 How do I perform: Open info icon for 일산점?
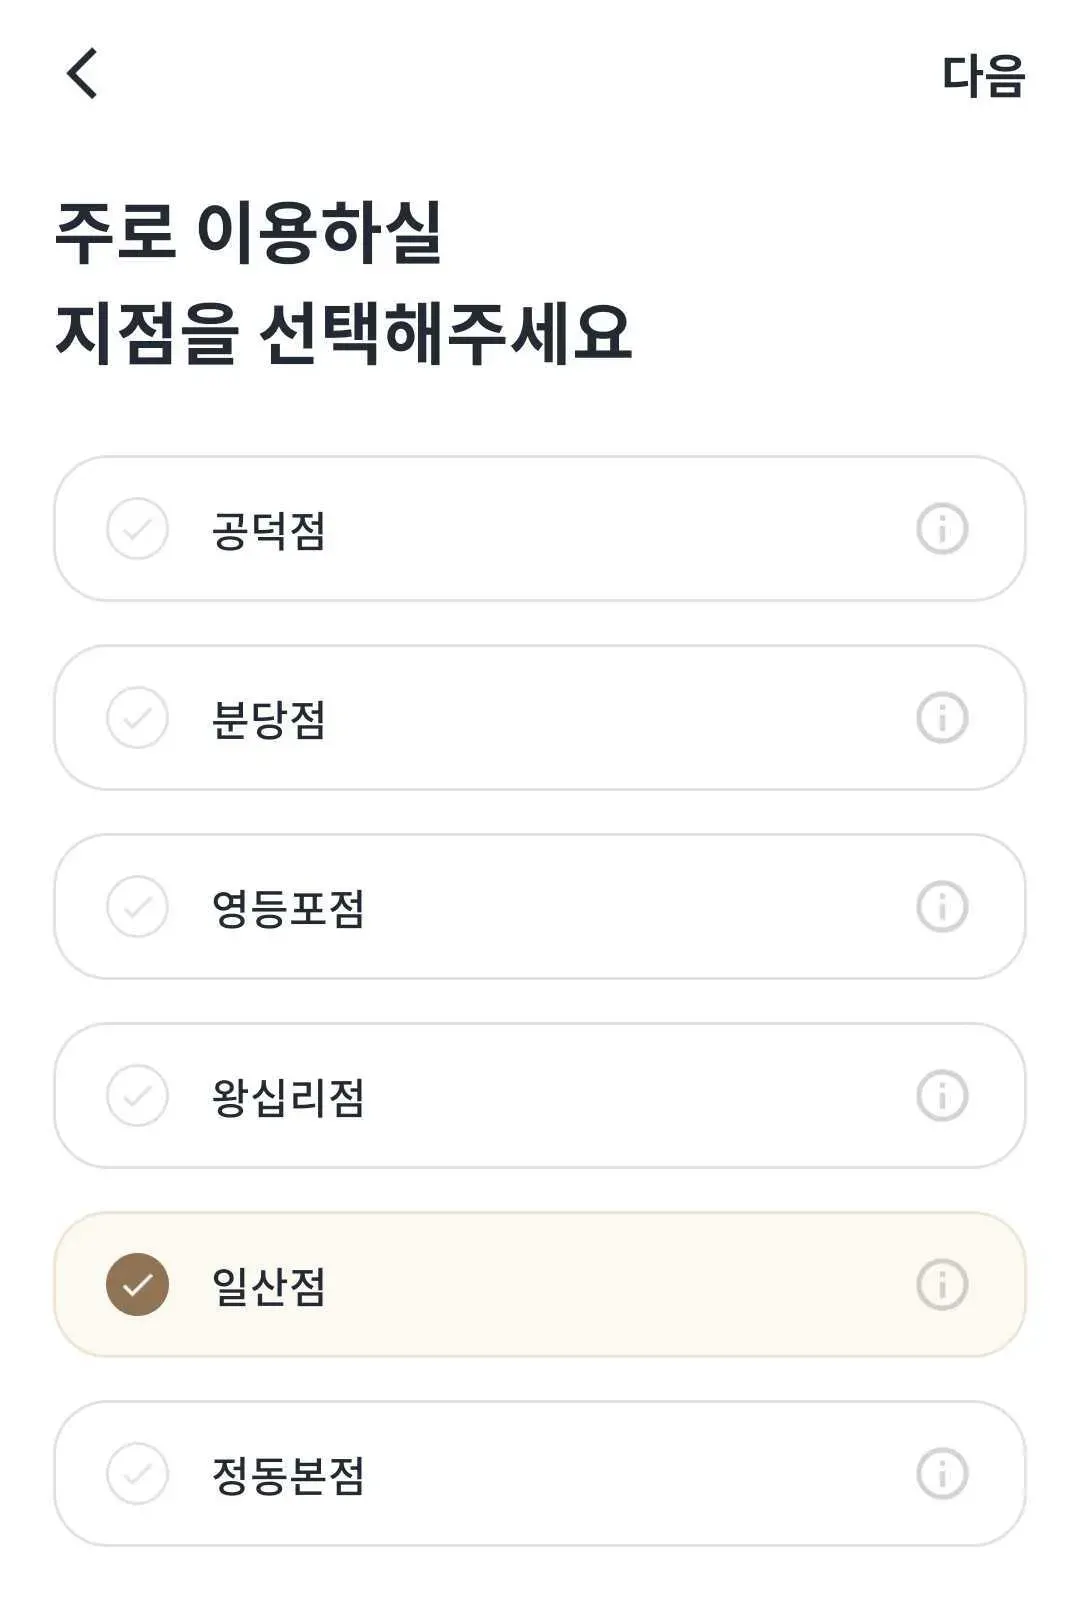pyautogui.click(x=942, y=1285)
